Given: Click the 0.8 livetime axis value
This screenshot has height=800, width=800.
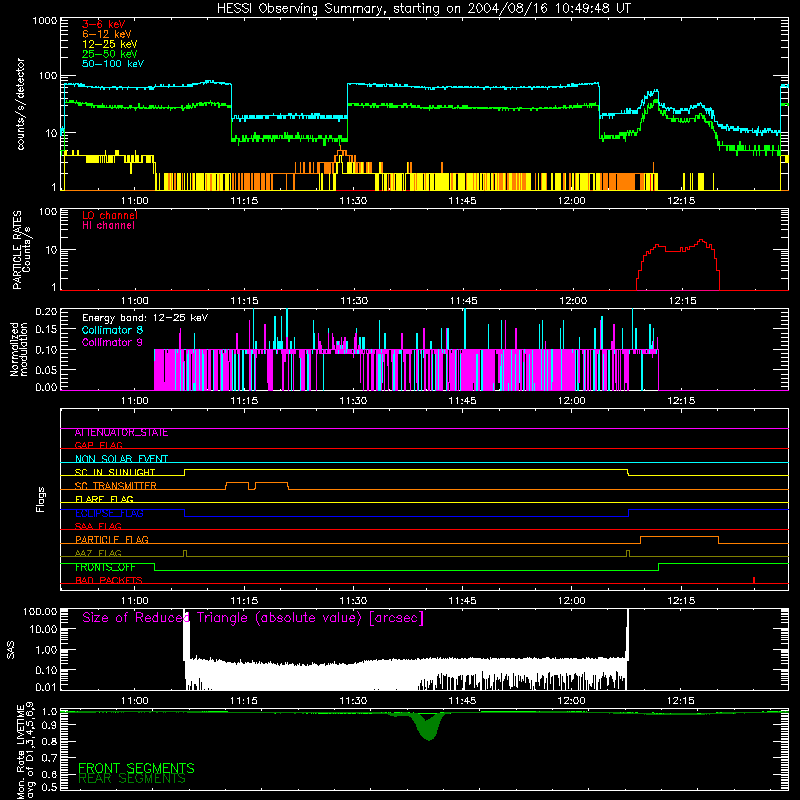Looking at the screenshot, I should [x=50, y=742].
